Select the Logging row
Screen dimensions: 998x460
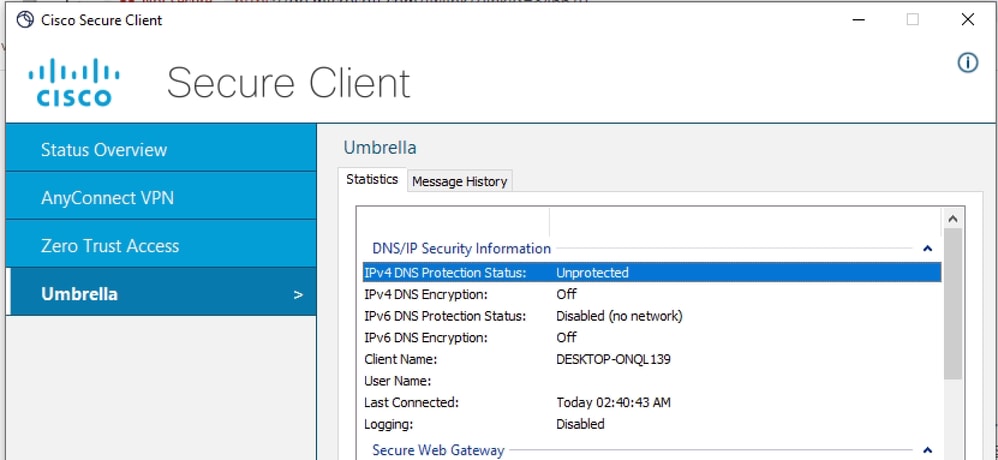[x=652, y=424]
